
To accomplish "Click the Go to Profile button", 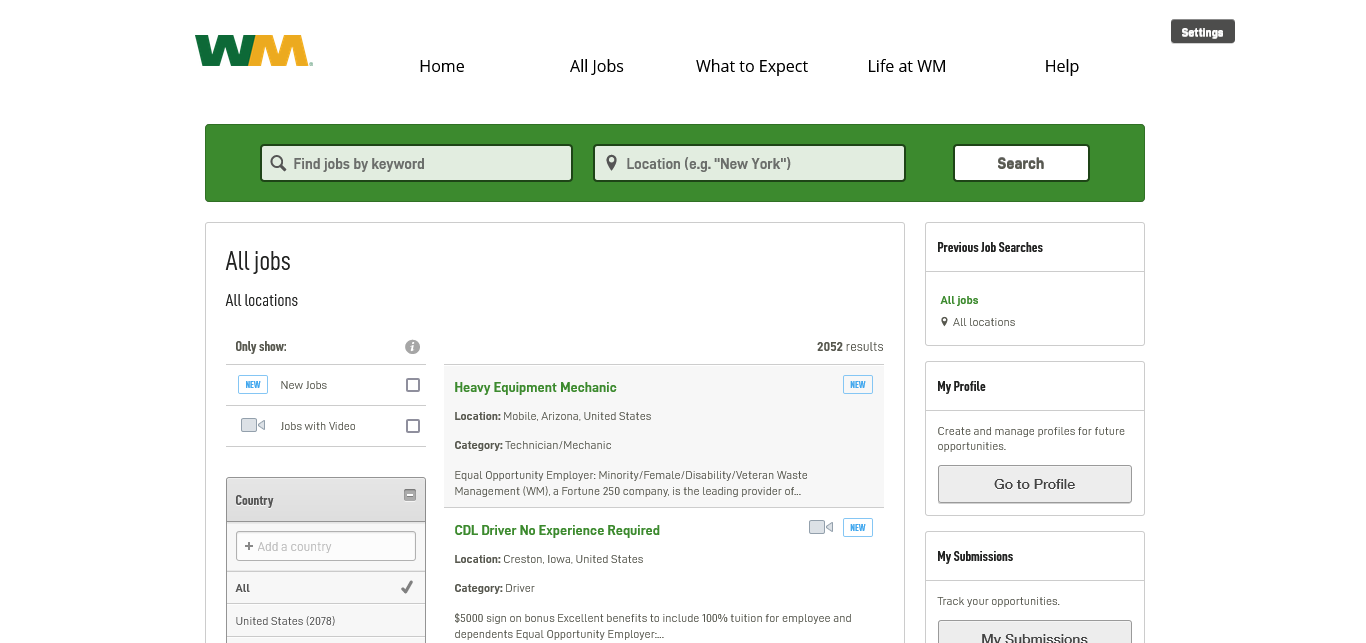I will 1034,484.
